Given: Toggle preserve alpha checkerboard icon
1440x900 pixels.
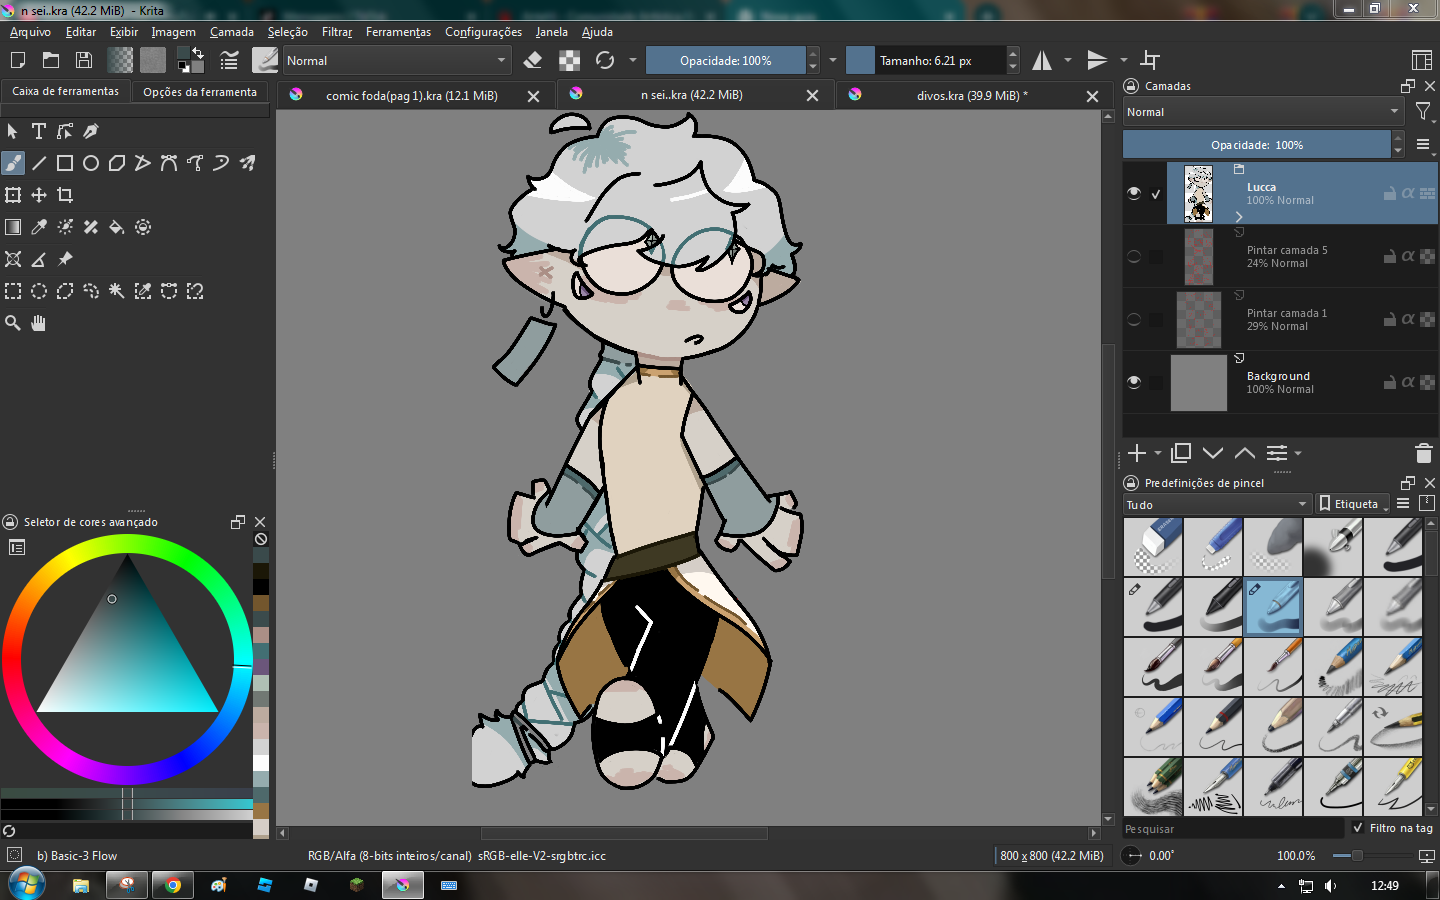Looking at the screenshot, I should (569, 60).
